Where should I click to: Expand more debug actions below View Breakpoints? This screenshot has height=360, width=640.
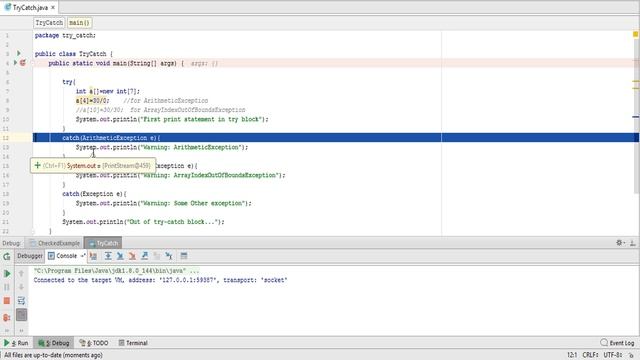pos(7,331)
